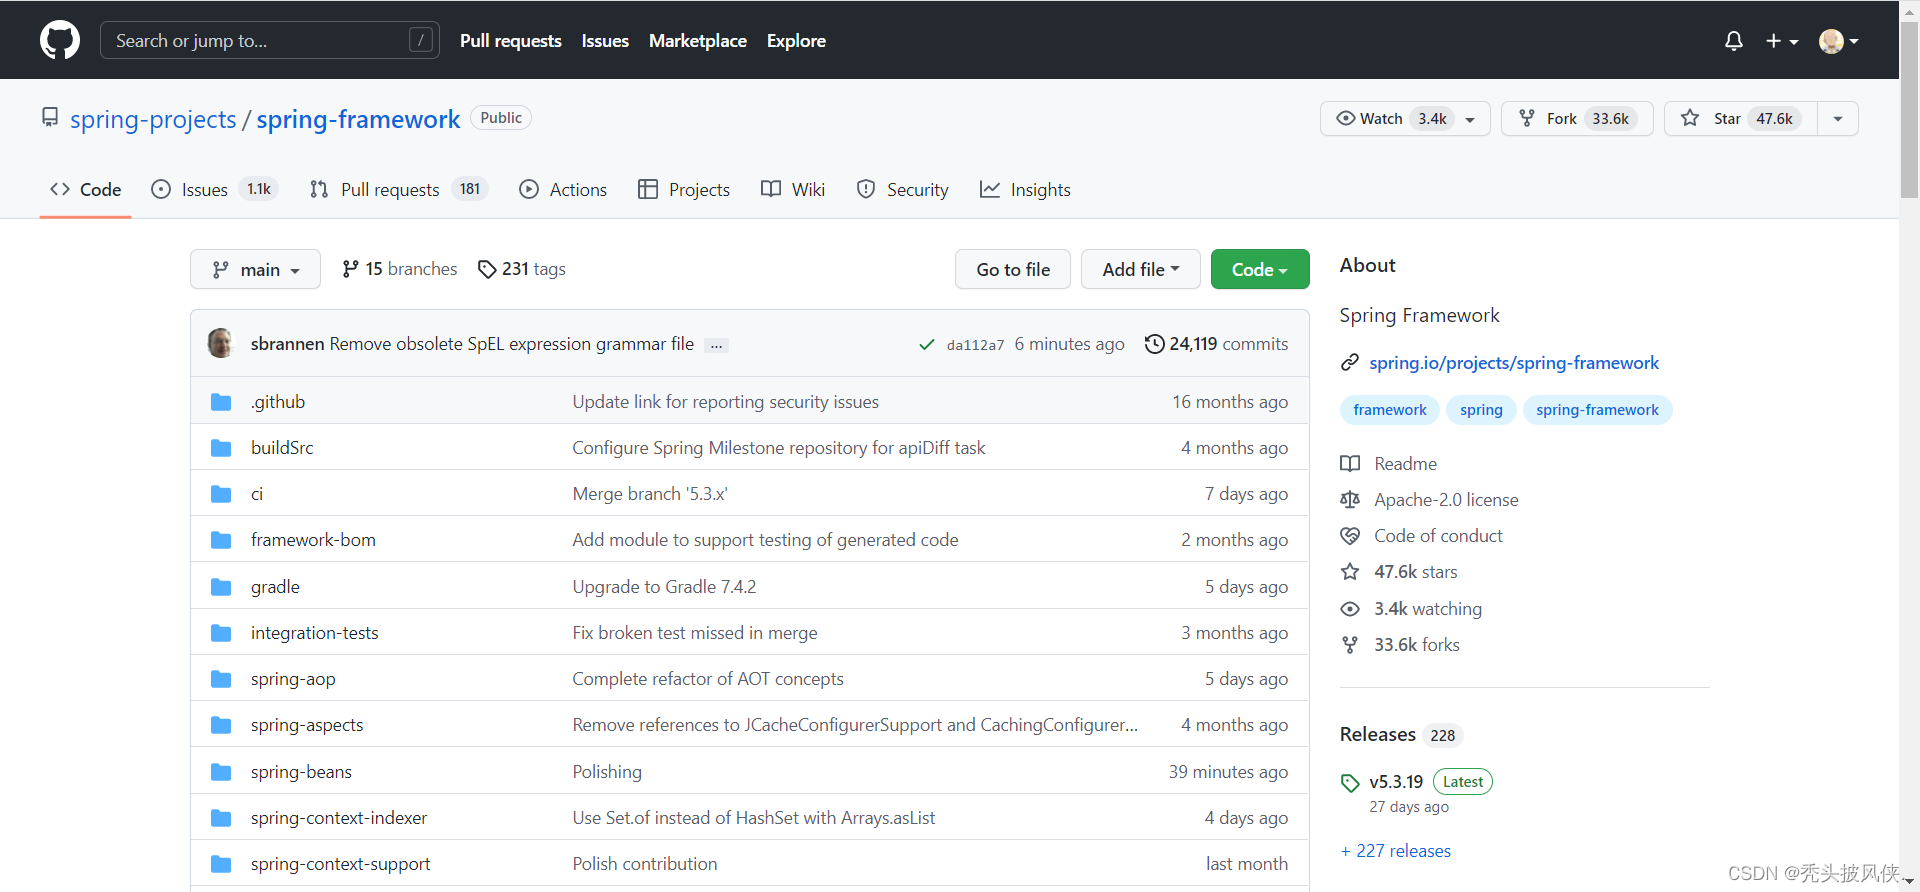
Task: Open the Actions tab
Action: coord(563,189)
